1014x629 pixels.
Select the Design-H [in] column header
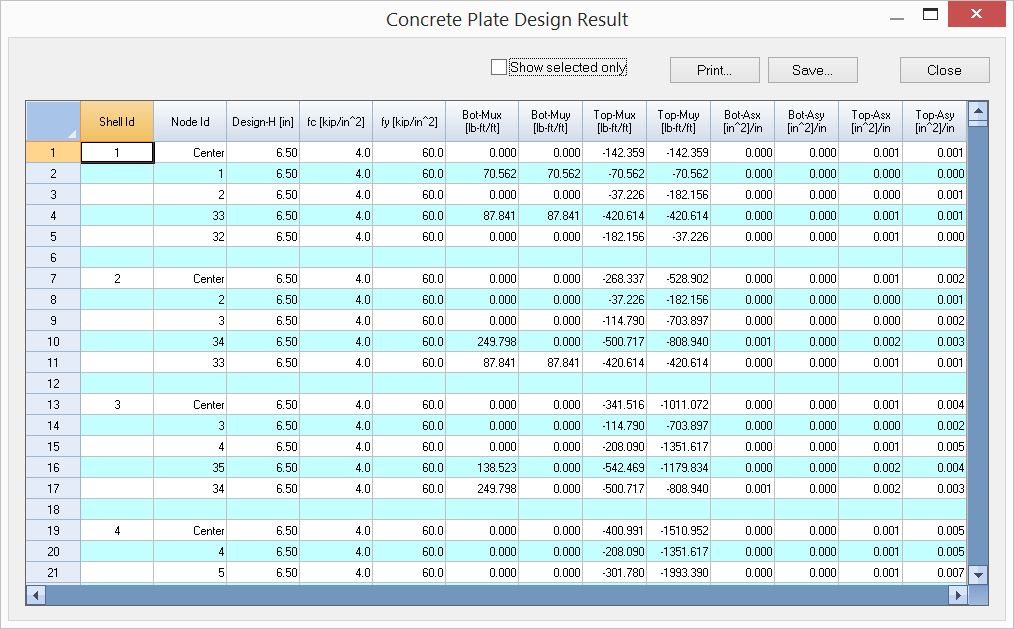[260, 120]
